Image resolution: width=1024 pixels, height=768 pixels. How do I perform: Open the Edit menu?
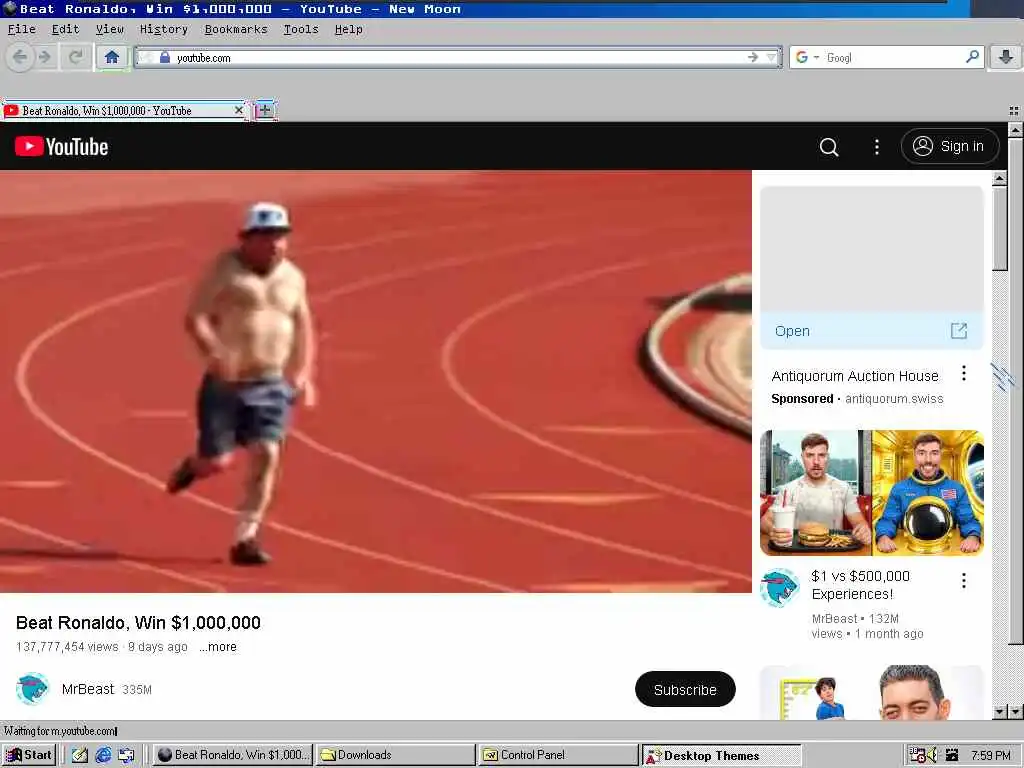click(x=65, y=29)
